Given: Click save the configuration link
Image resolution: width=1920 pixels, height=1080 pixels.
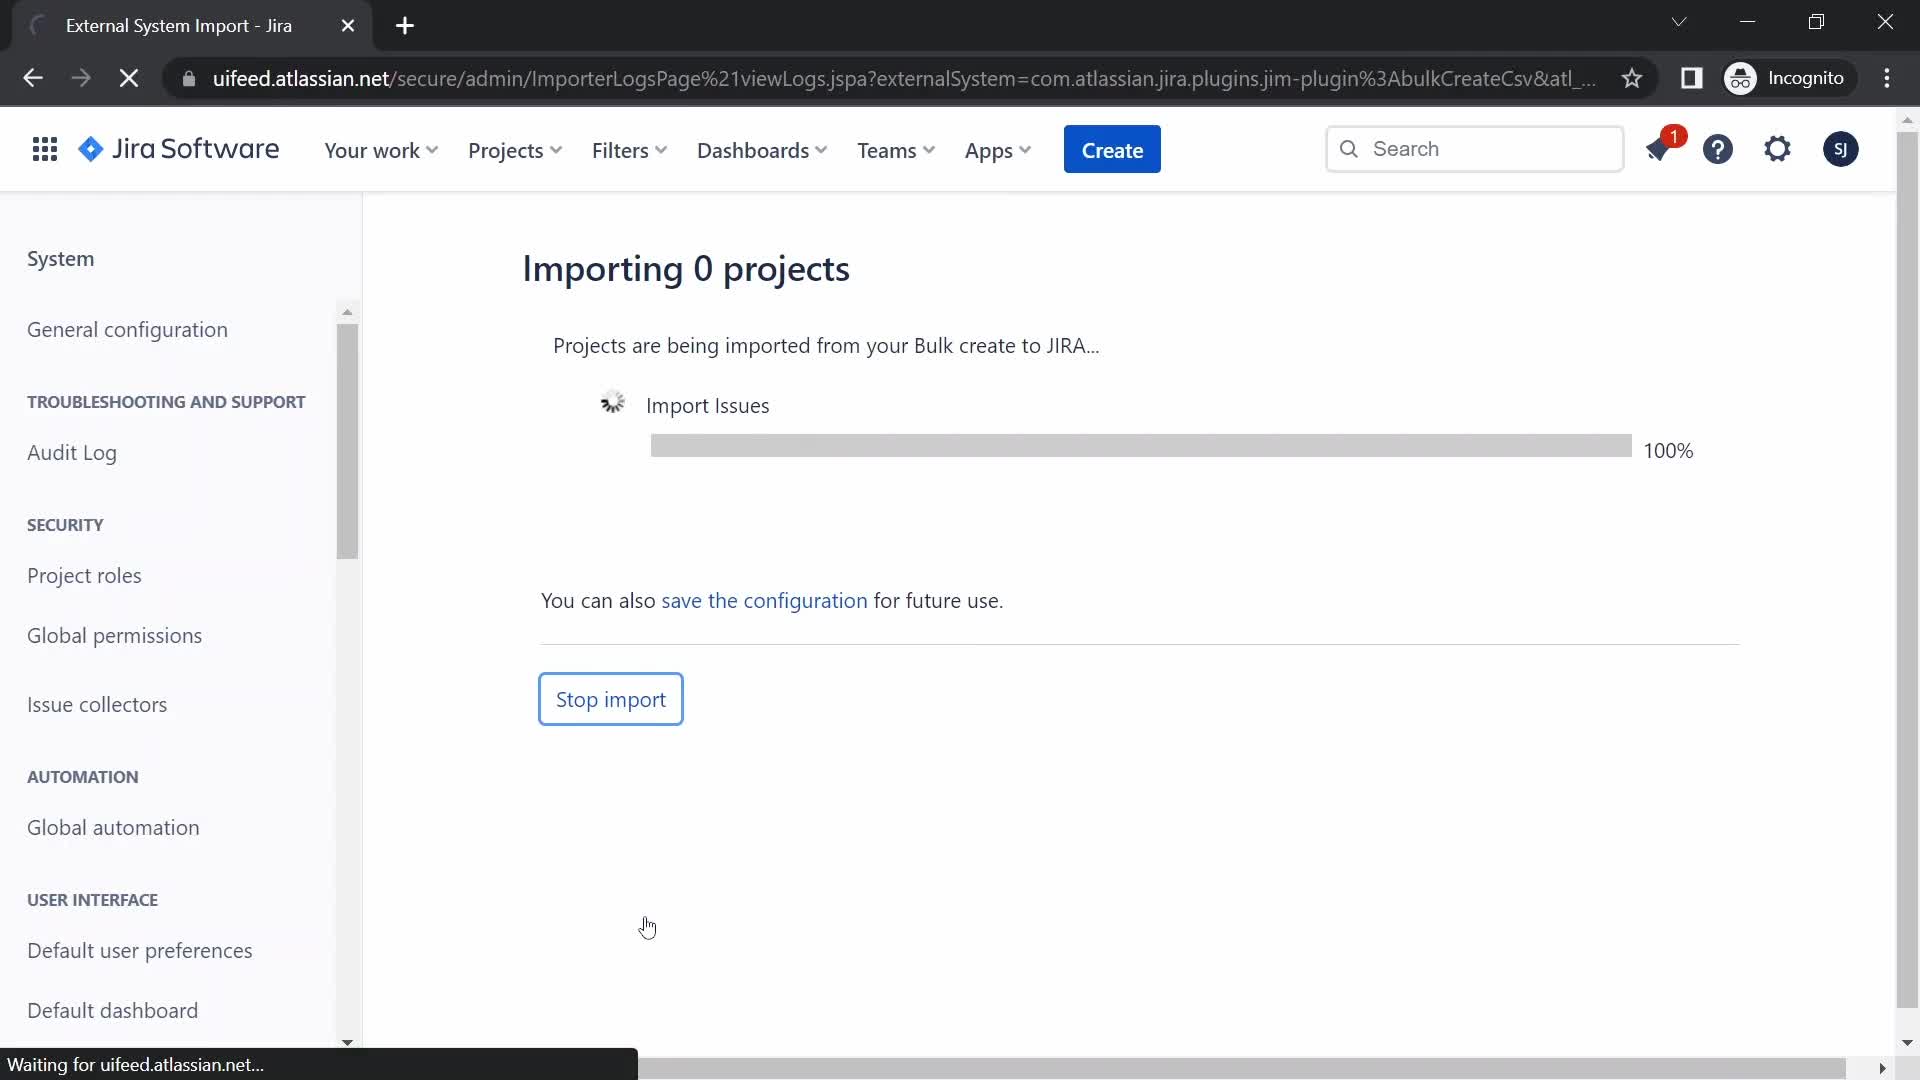Looking at the screenshot, I should [x=765, y=600].
